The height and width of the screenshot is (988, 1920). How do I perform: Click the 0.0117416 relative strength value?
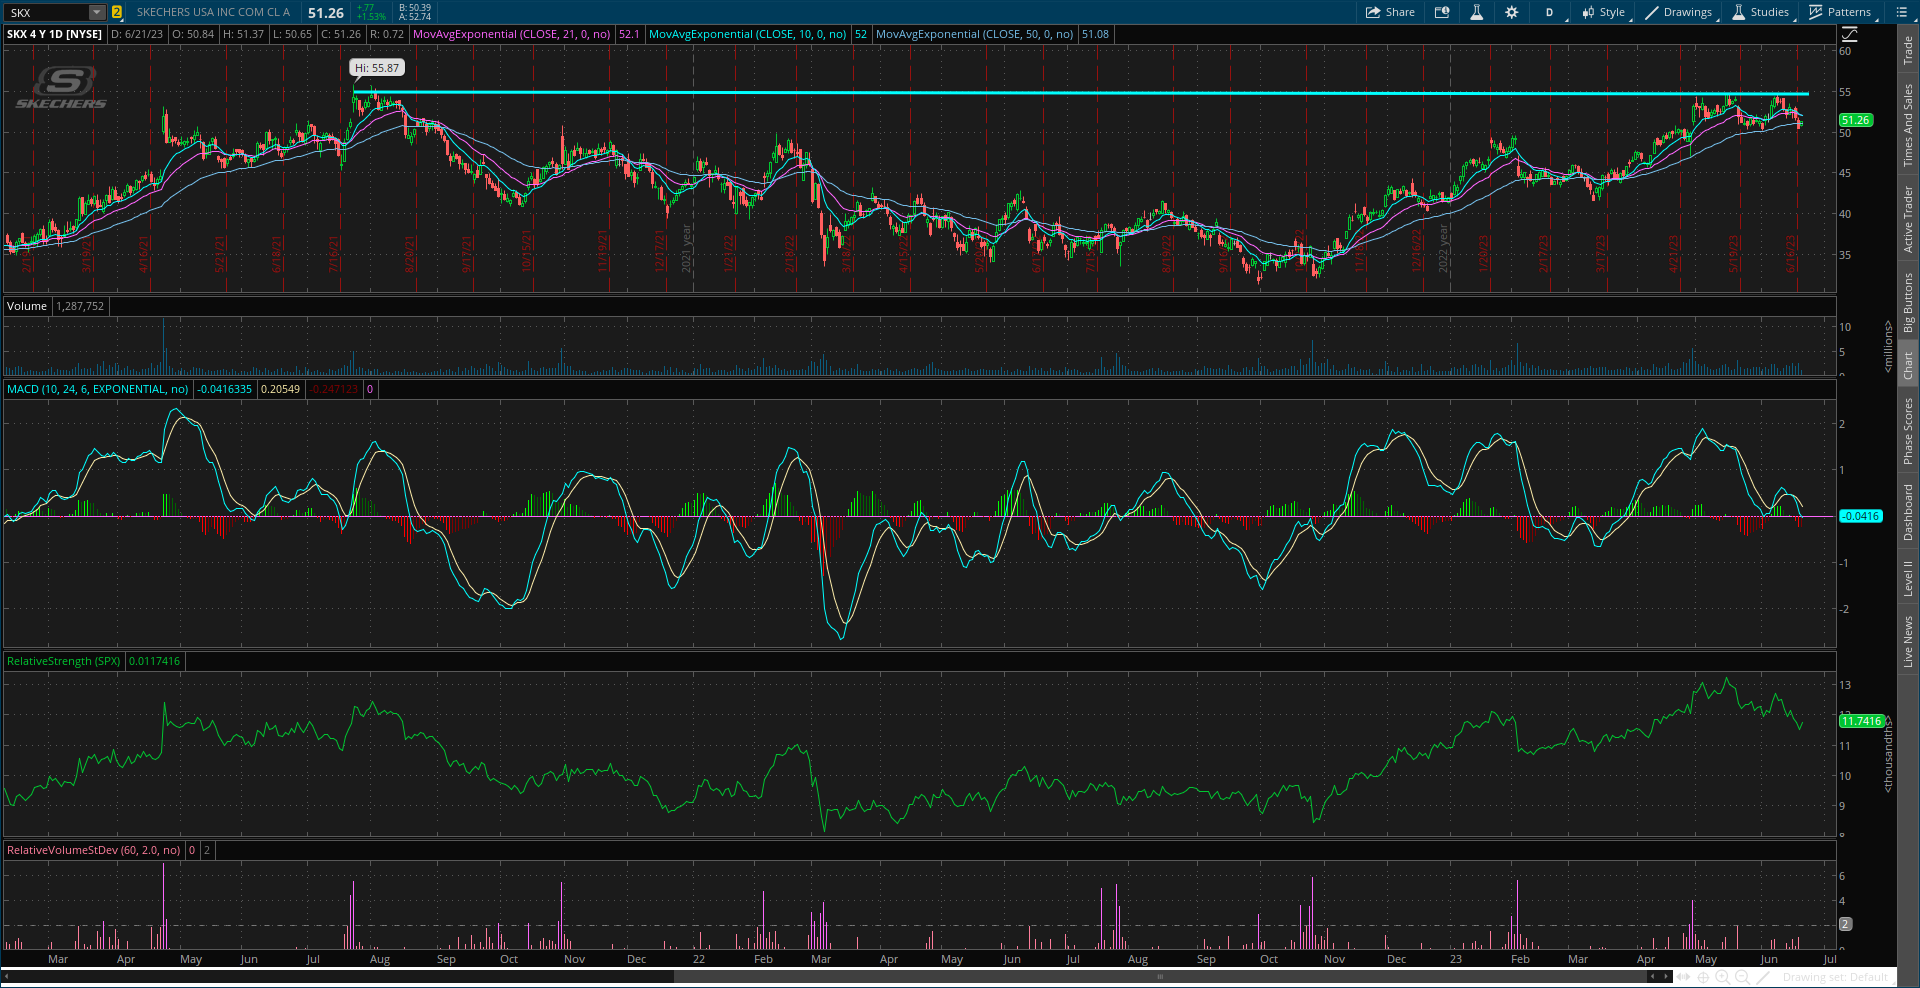click(x=154, y=661)
